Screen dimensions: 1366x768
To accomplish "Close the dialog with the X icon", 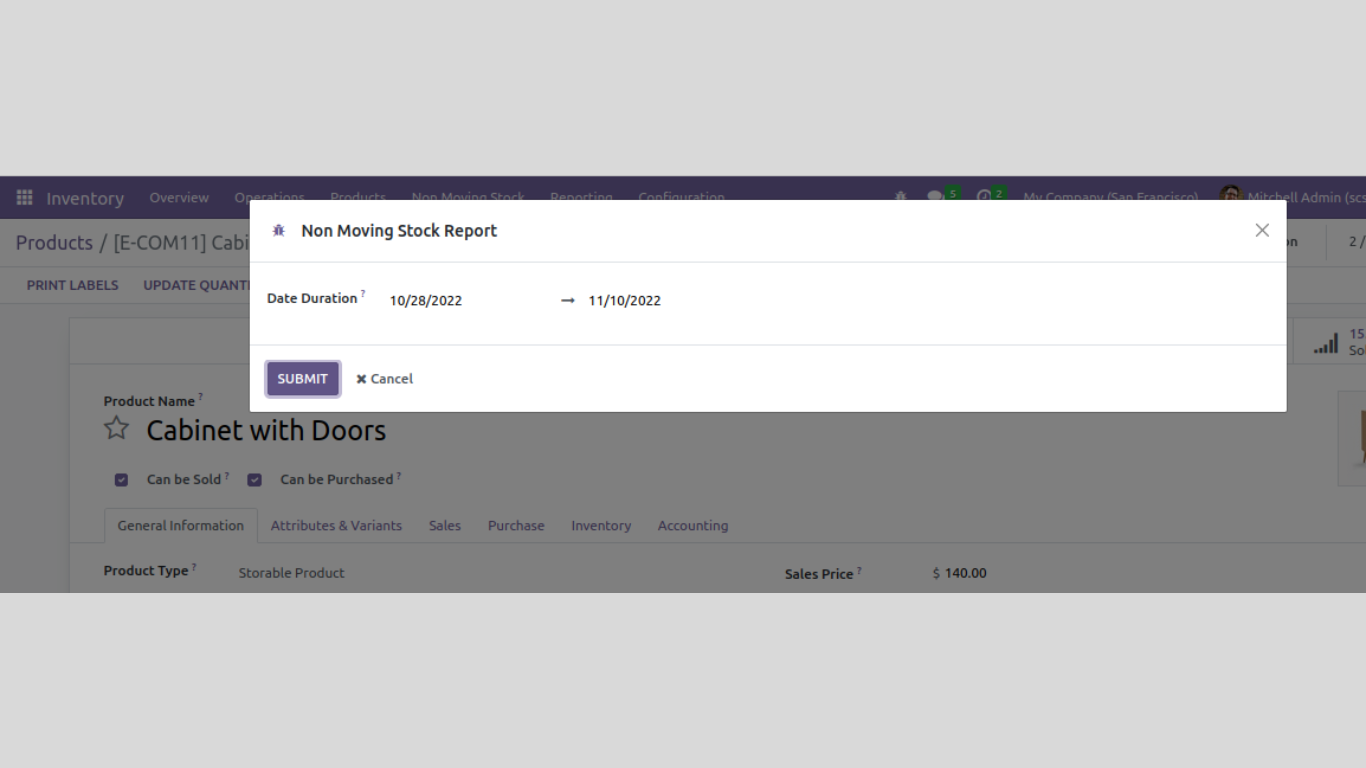I will [x=1262, y=230].
